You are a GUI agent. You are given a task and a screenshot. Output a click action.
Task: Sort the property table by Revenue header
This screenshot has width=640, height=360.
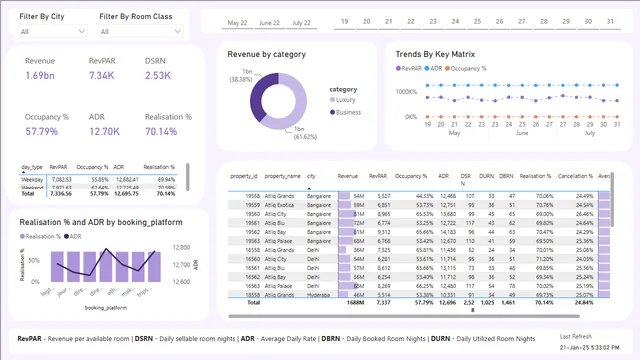point(347,176)
